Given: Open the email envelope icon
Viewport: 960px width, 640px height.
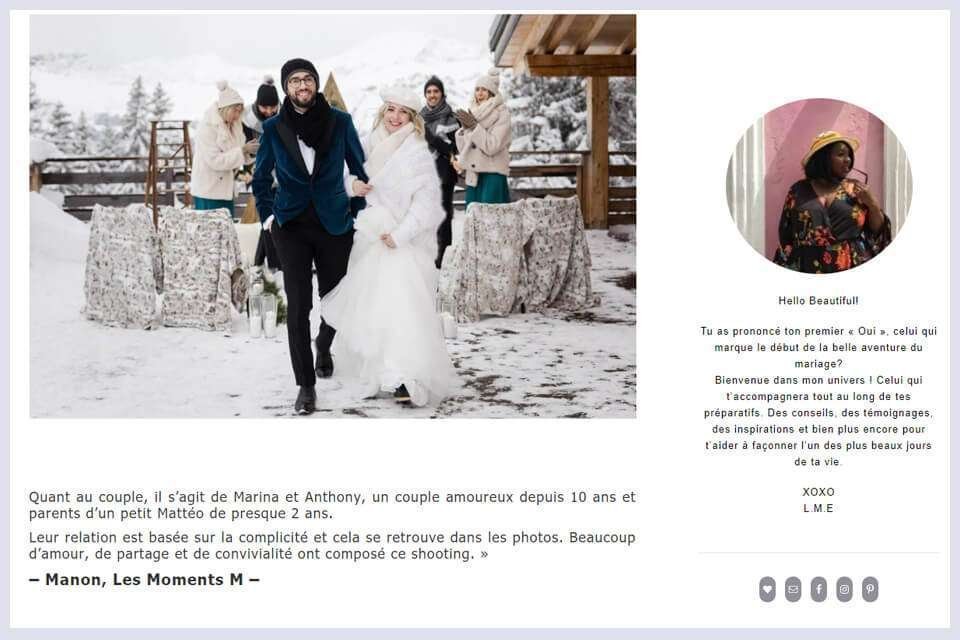Looking at the screenshot, I should 793,589.
